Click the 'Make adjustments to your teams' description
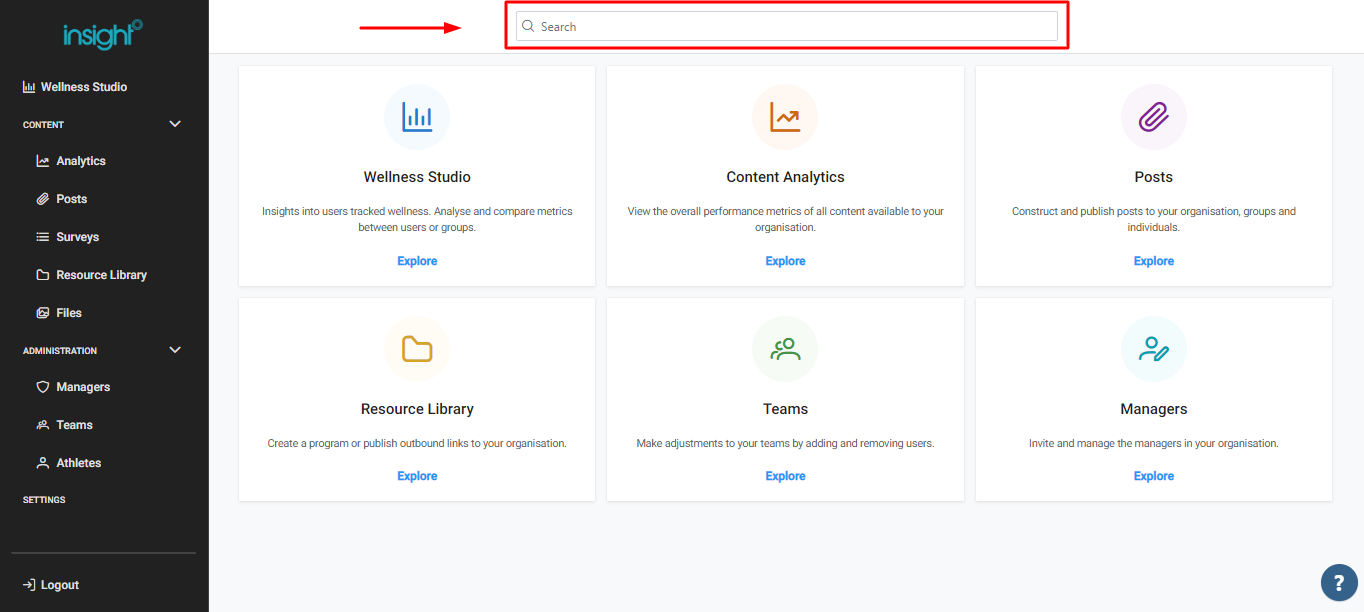Image resolution: width=1364 pixels, height=612 pixels. coord(785,443)
